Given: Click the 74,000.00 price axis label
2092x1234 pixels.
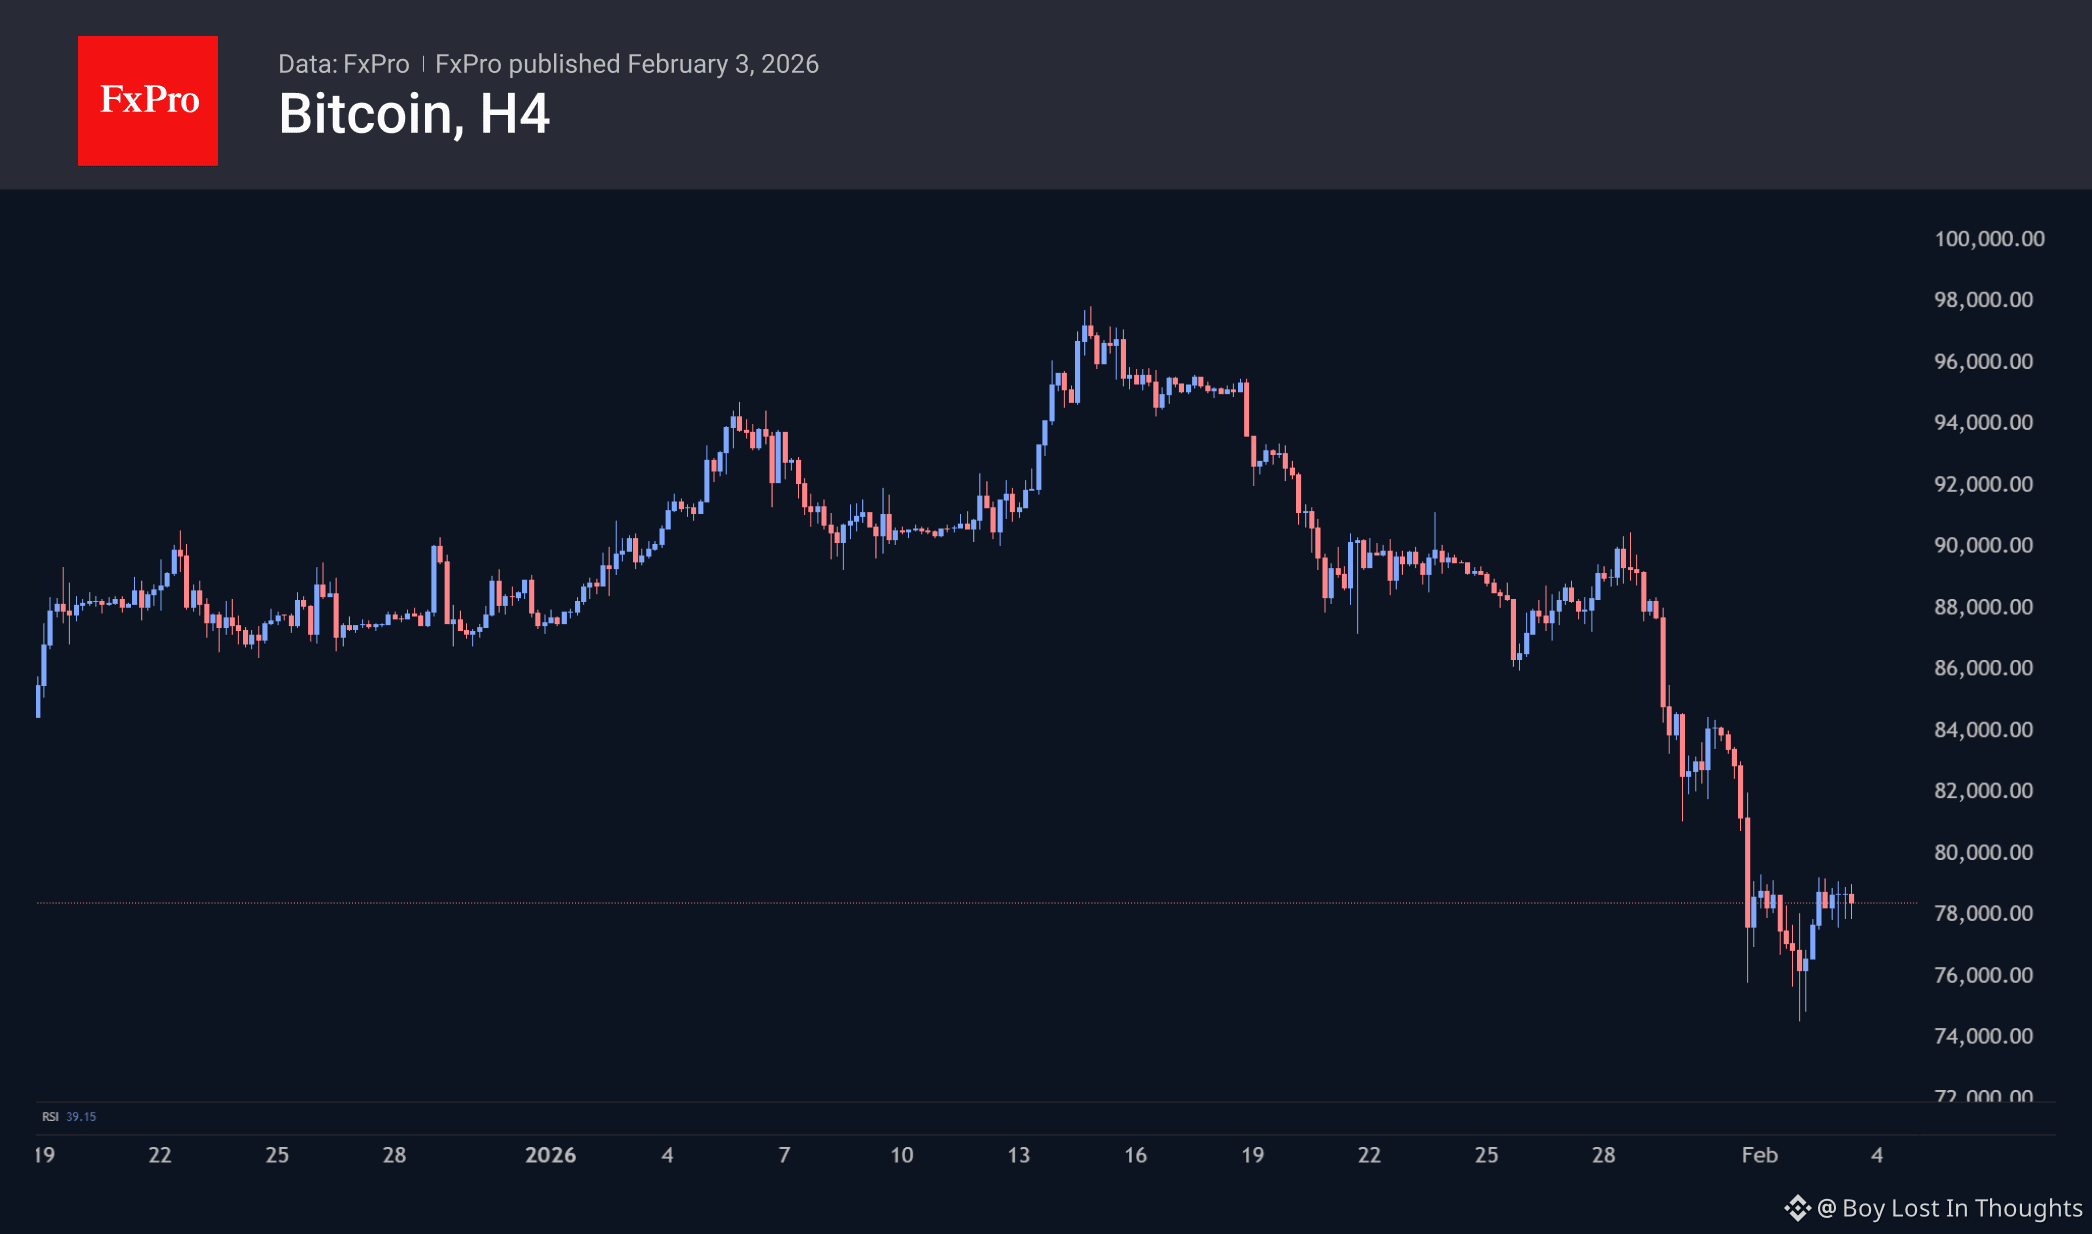Looking at the screenshot, I should pyautogui.click(x=1983, y=1036).
